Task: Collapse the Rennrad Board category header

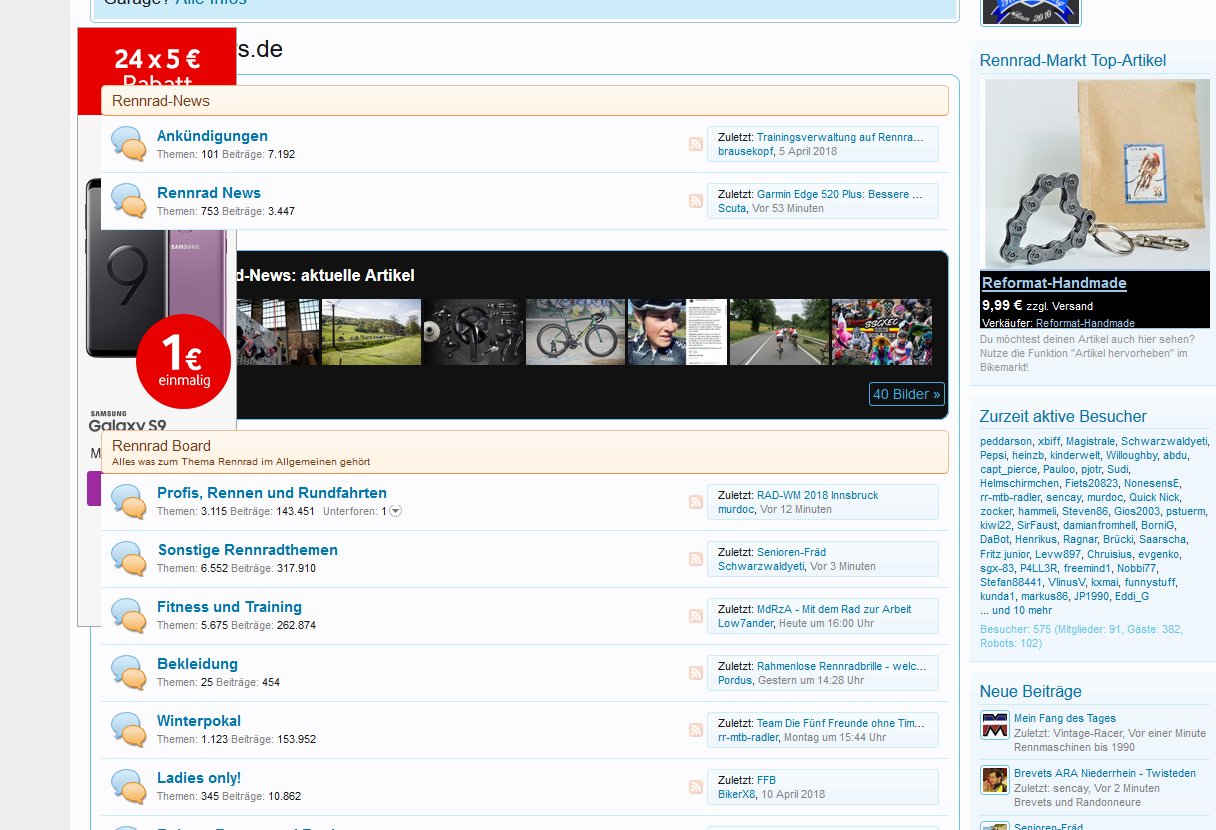Action: [524, 452]
